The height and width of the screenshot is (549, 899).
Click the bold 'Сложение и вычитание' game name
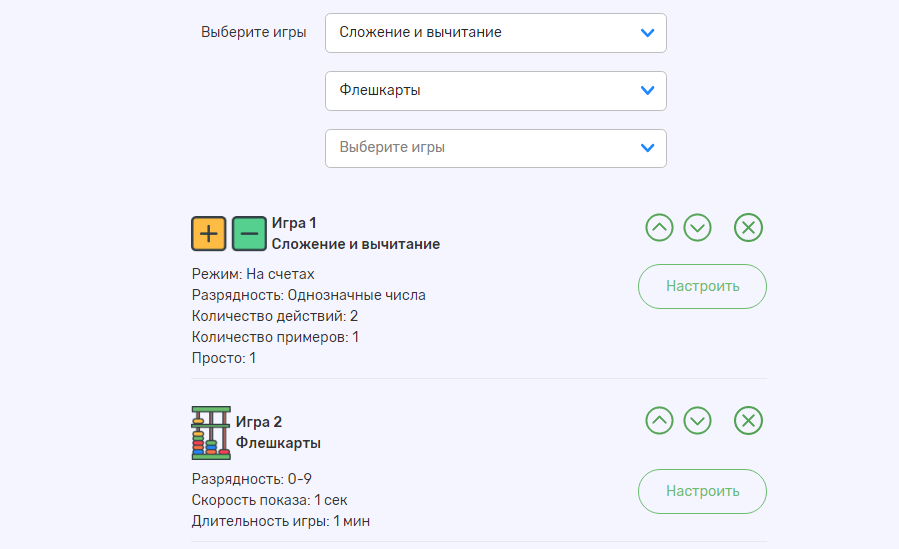pos(355,244)
